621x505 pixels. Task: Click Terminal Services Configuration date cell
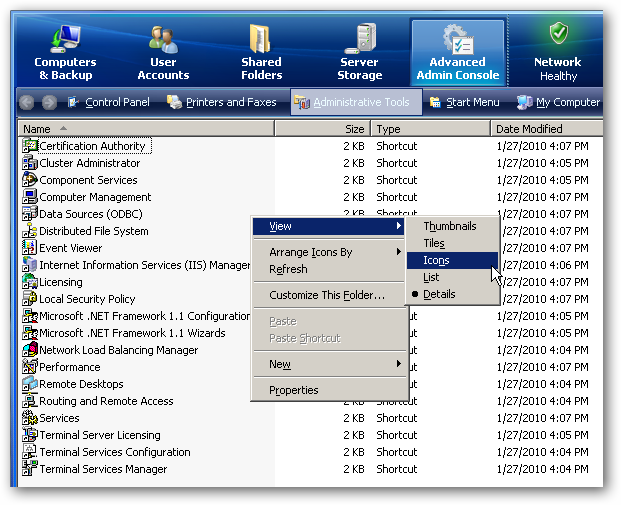542,452
